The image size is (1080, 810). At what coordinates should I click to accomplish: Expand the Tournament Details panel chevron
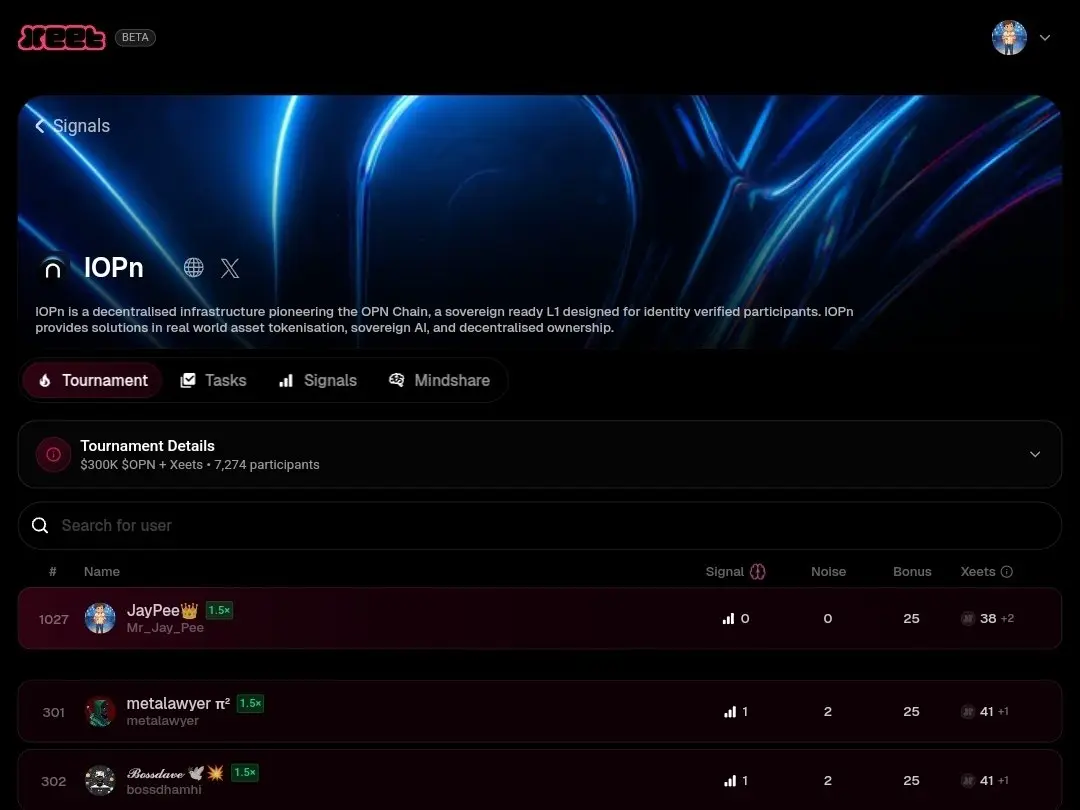[x=1035, y=455]
